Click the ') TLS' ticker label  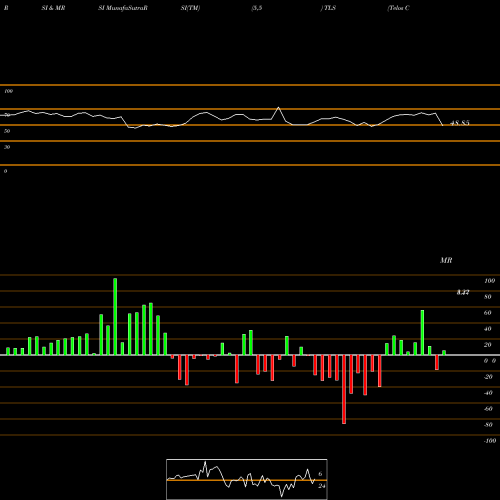pyautogui.click(x=328, y=8)
